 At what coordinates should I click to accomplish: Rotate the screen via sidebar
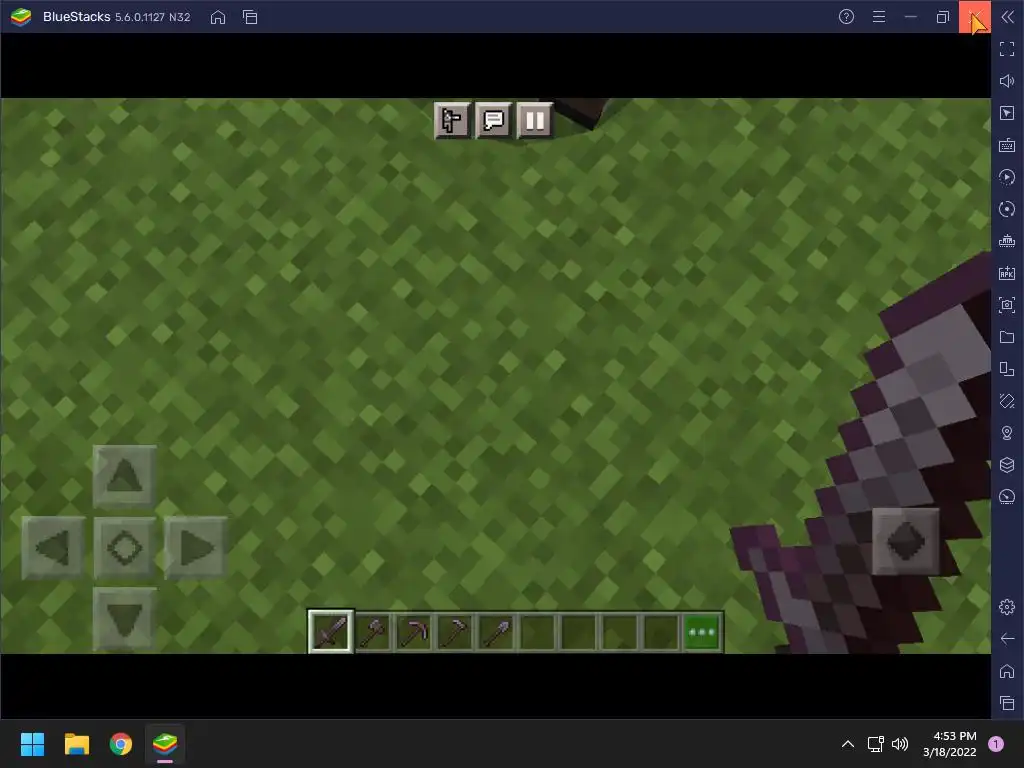click(1007, 401)
